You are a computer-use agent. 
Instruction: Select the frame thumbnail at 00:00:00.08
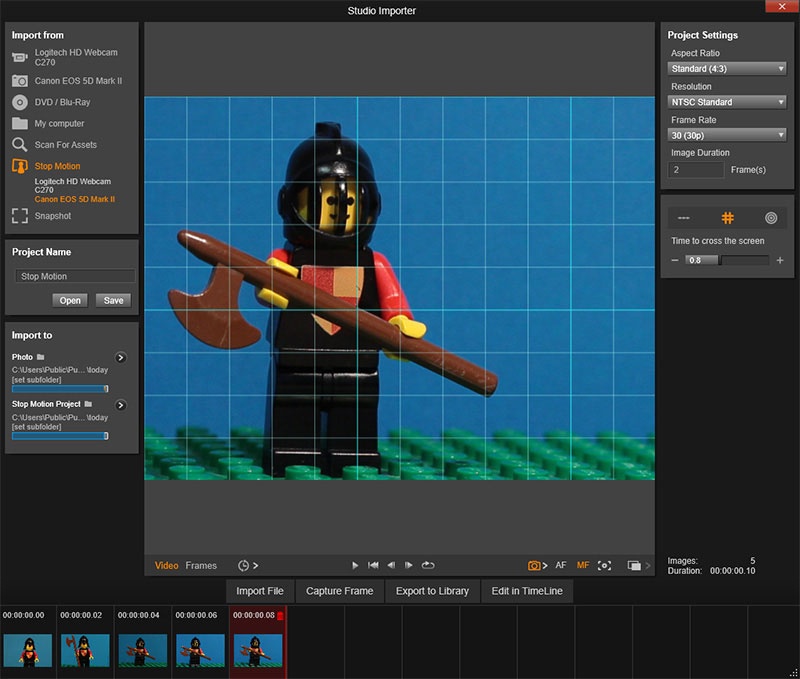click(258, 650)
